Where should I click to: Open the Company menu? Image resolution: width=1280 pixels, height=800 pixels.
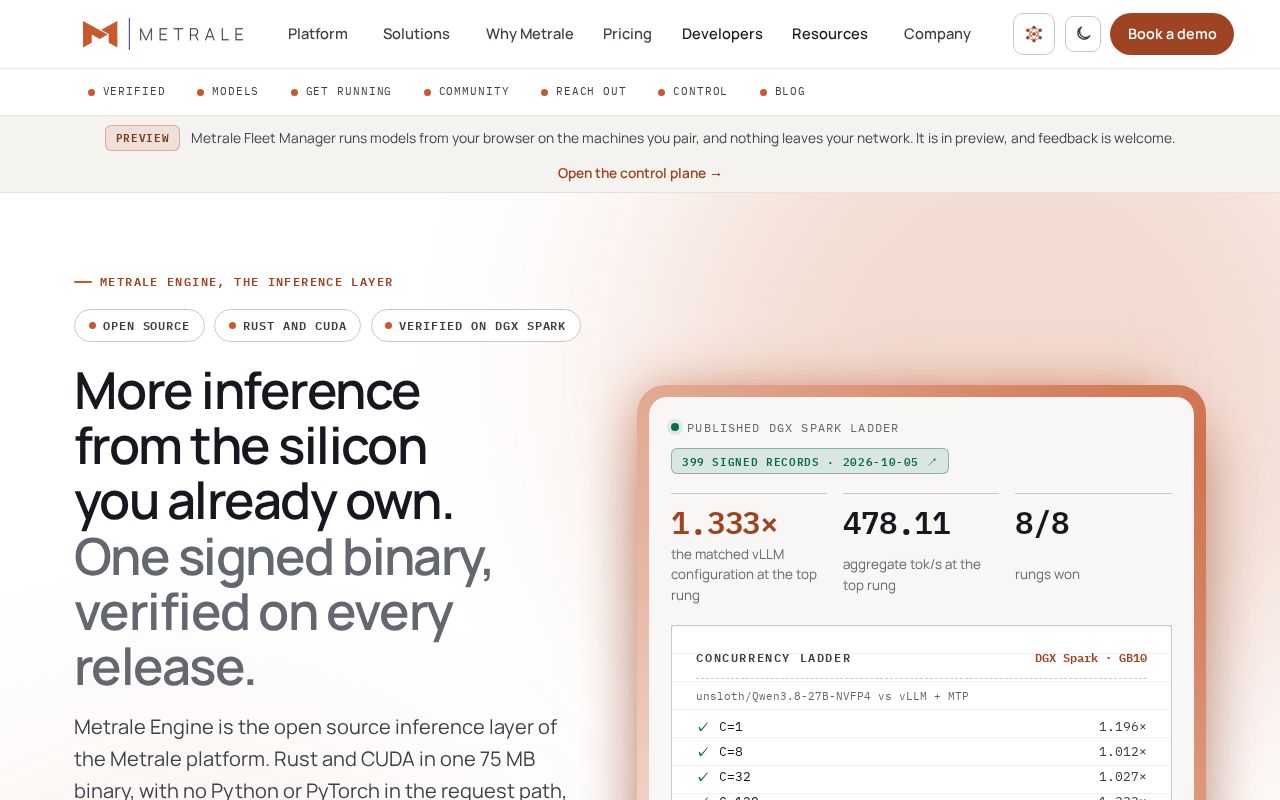937,34
